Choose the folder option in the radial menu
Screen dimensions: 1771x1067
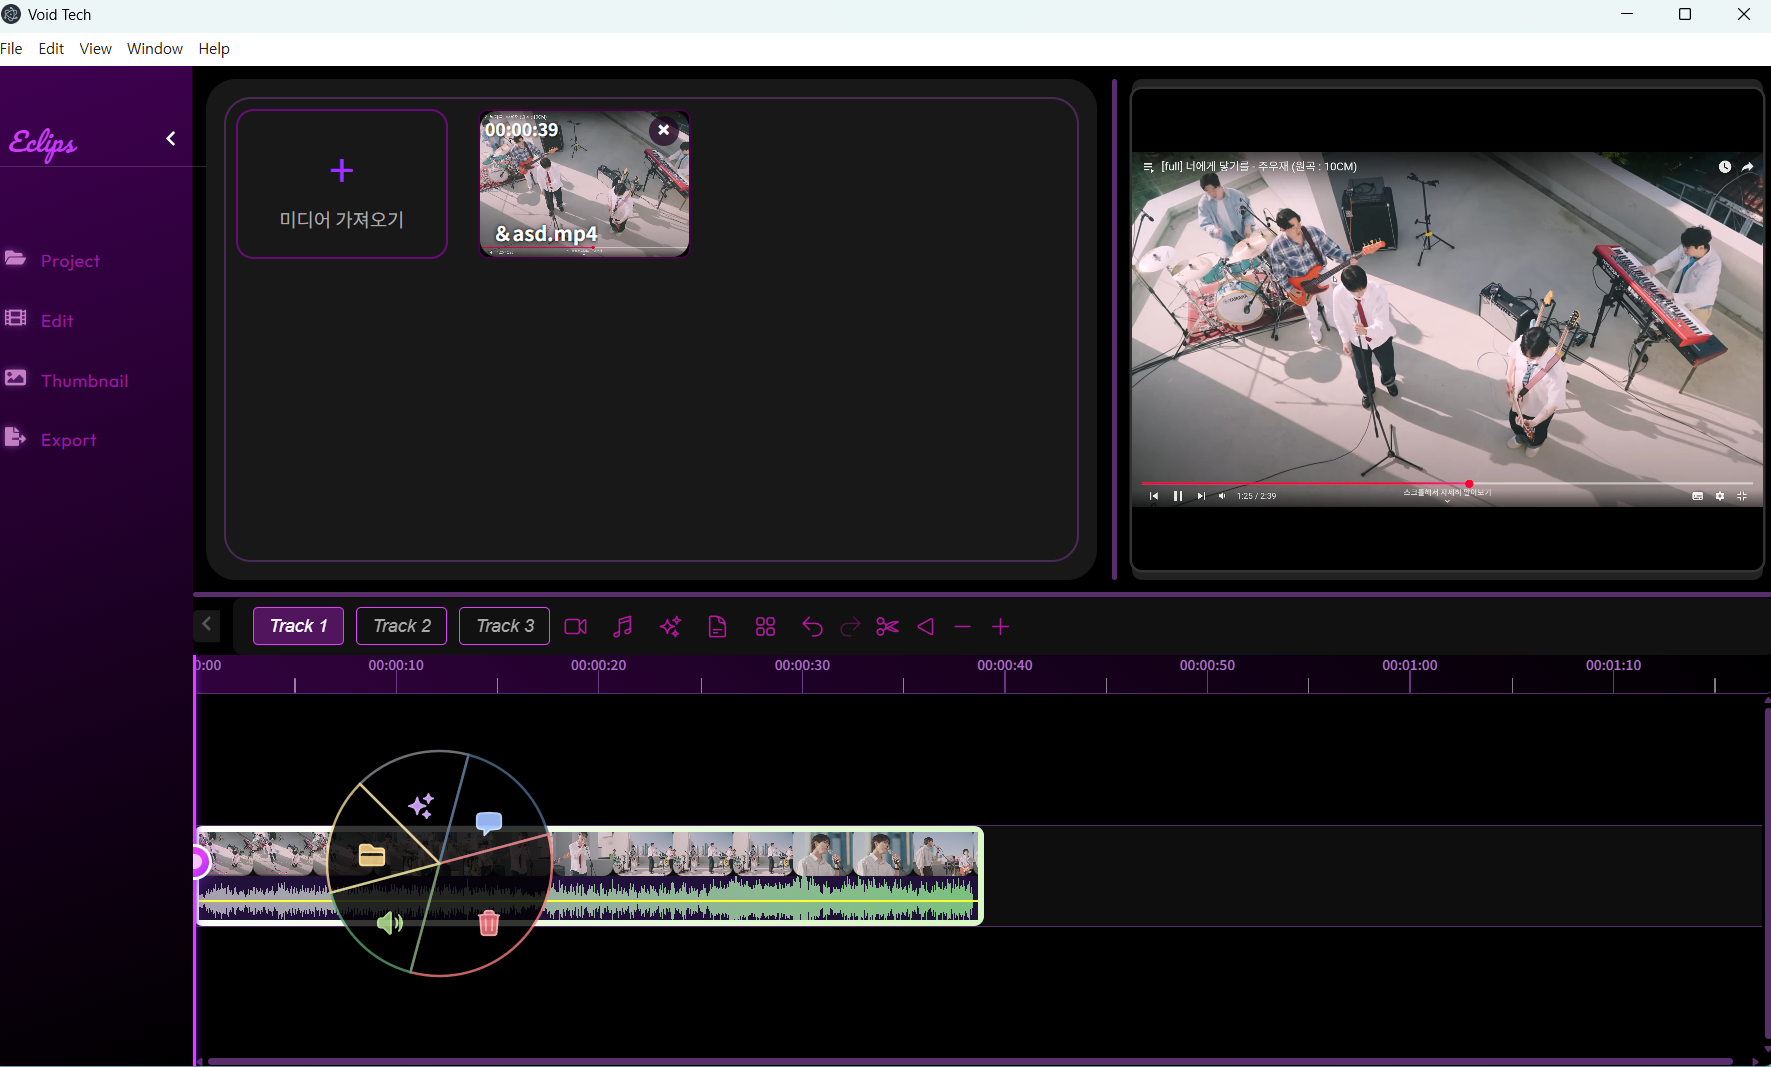pyautogui.click(x=372, y=855)
